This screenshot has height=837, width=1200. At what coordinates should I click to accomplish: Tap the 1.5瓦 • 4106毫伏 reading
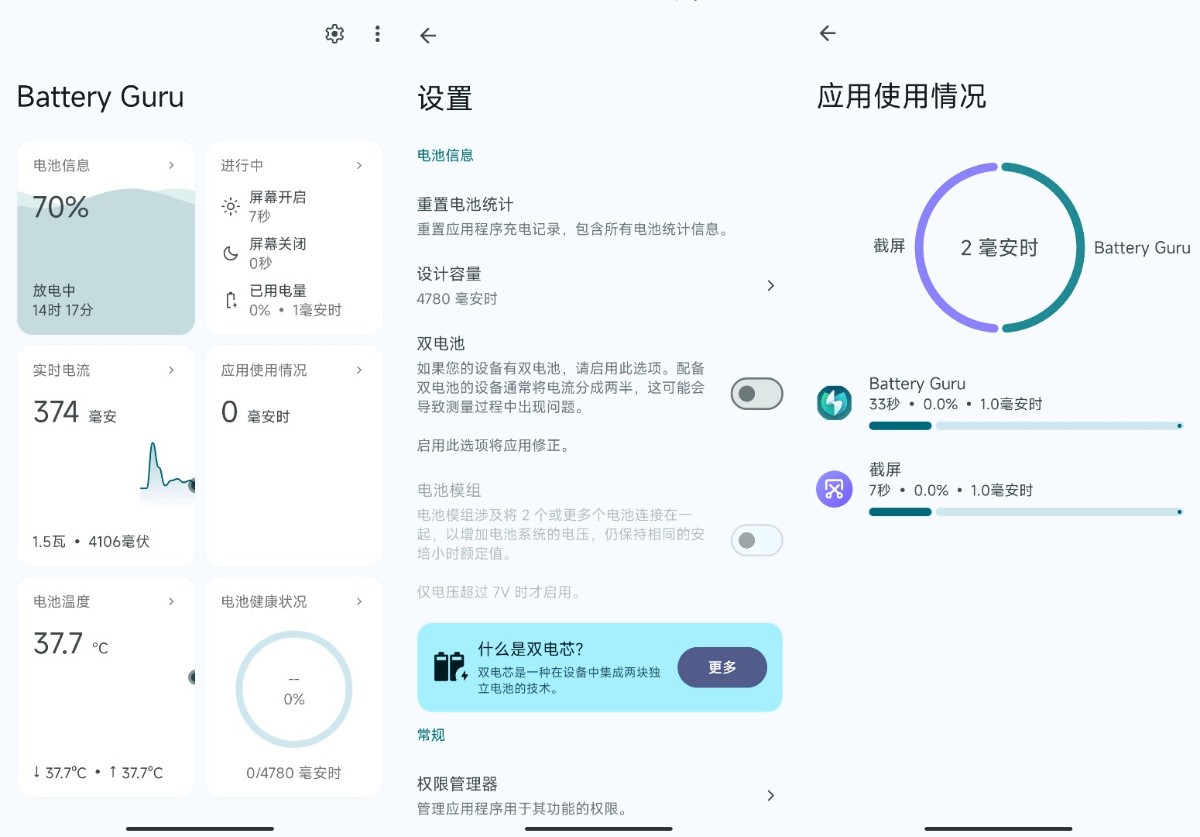[x=91, y=542]
